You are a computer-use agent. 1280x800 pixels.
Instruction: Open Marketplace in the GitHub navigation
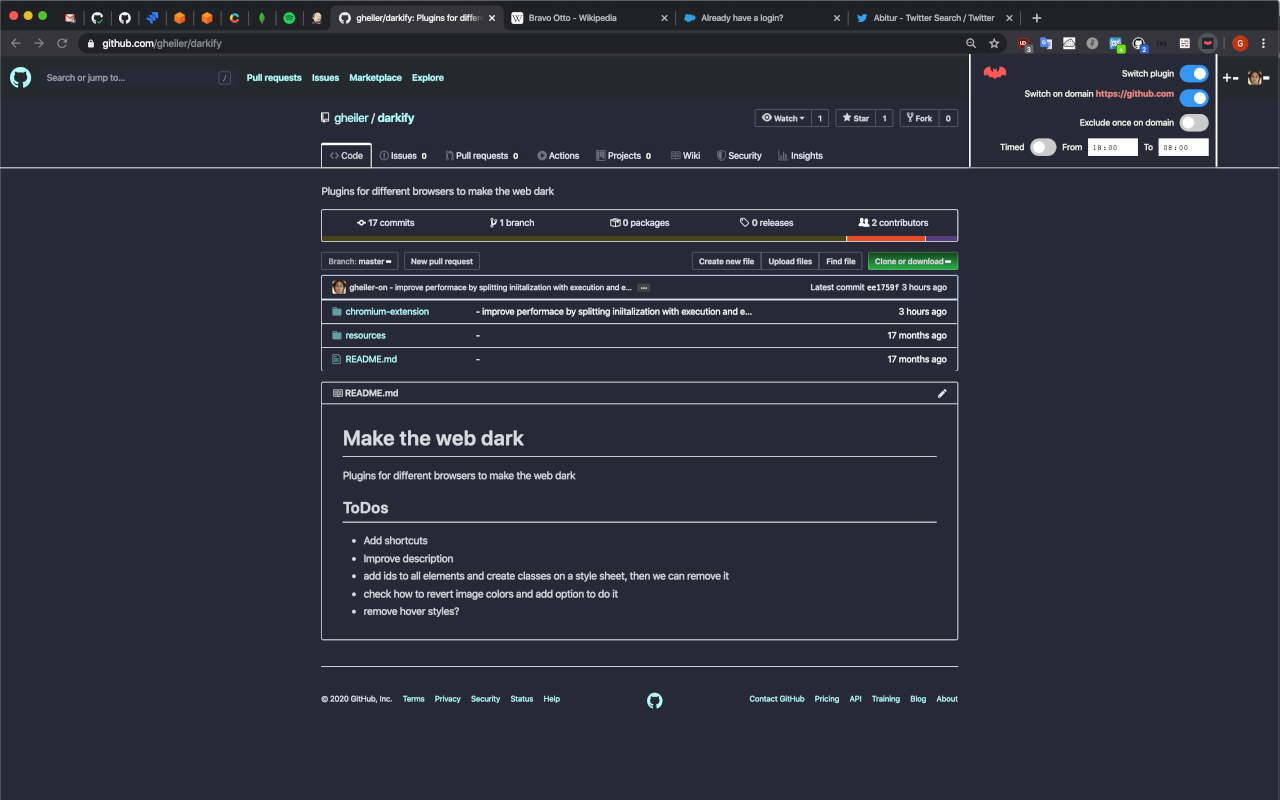(x=375, y=77)
